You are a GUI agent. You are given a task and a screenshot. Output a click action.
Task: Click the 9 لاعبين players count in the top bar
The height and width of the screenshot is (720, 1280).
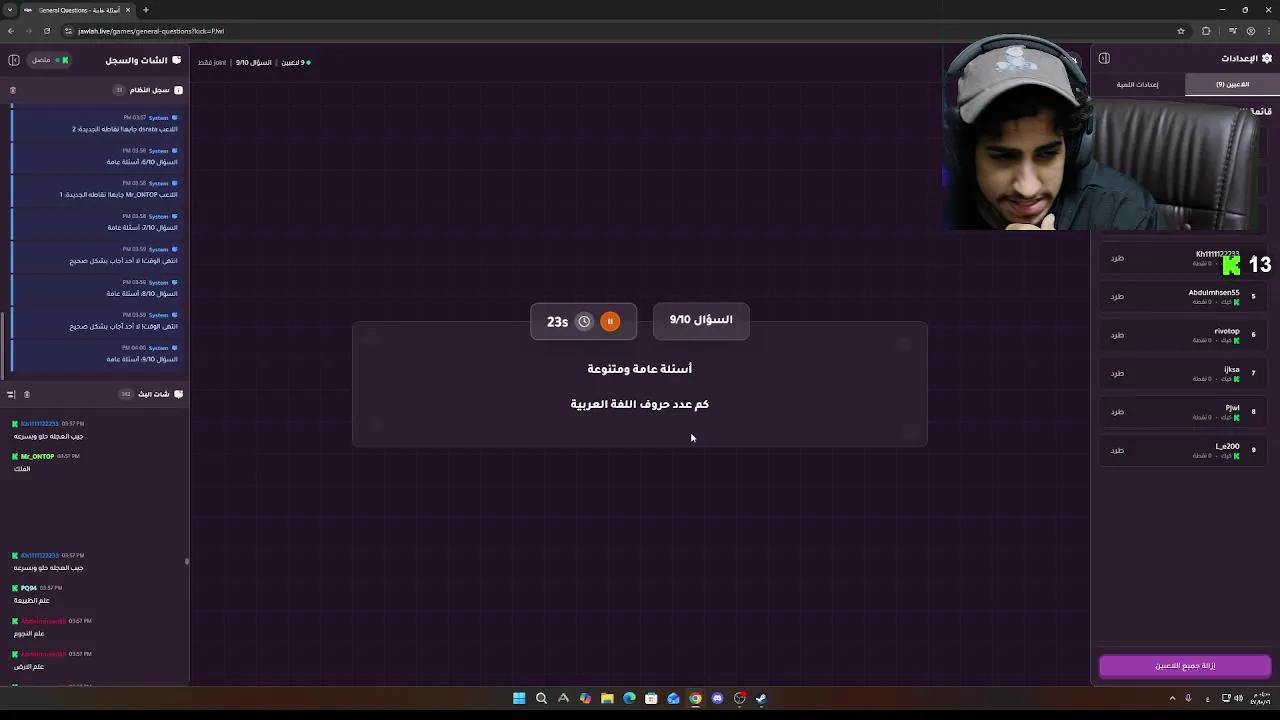(x=295, y=62)
